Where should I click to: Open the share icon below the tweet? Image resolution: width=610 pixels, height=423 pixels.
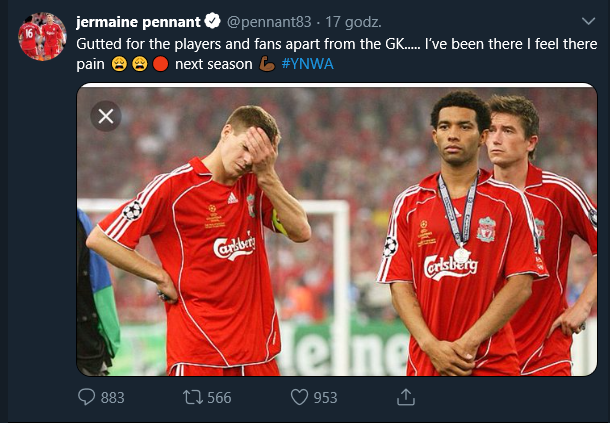pos(405,397)
